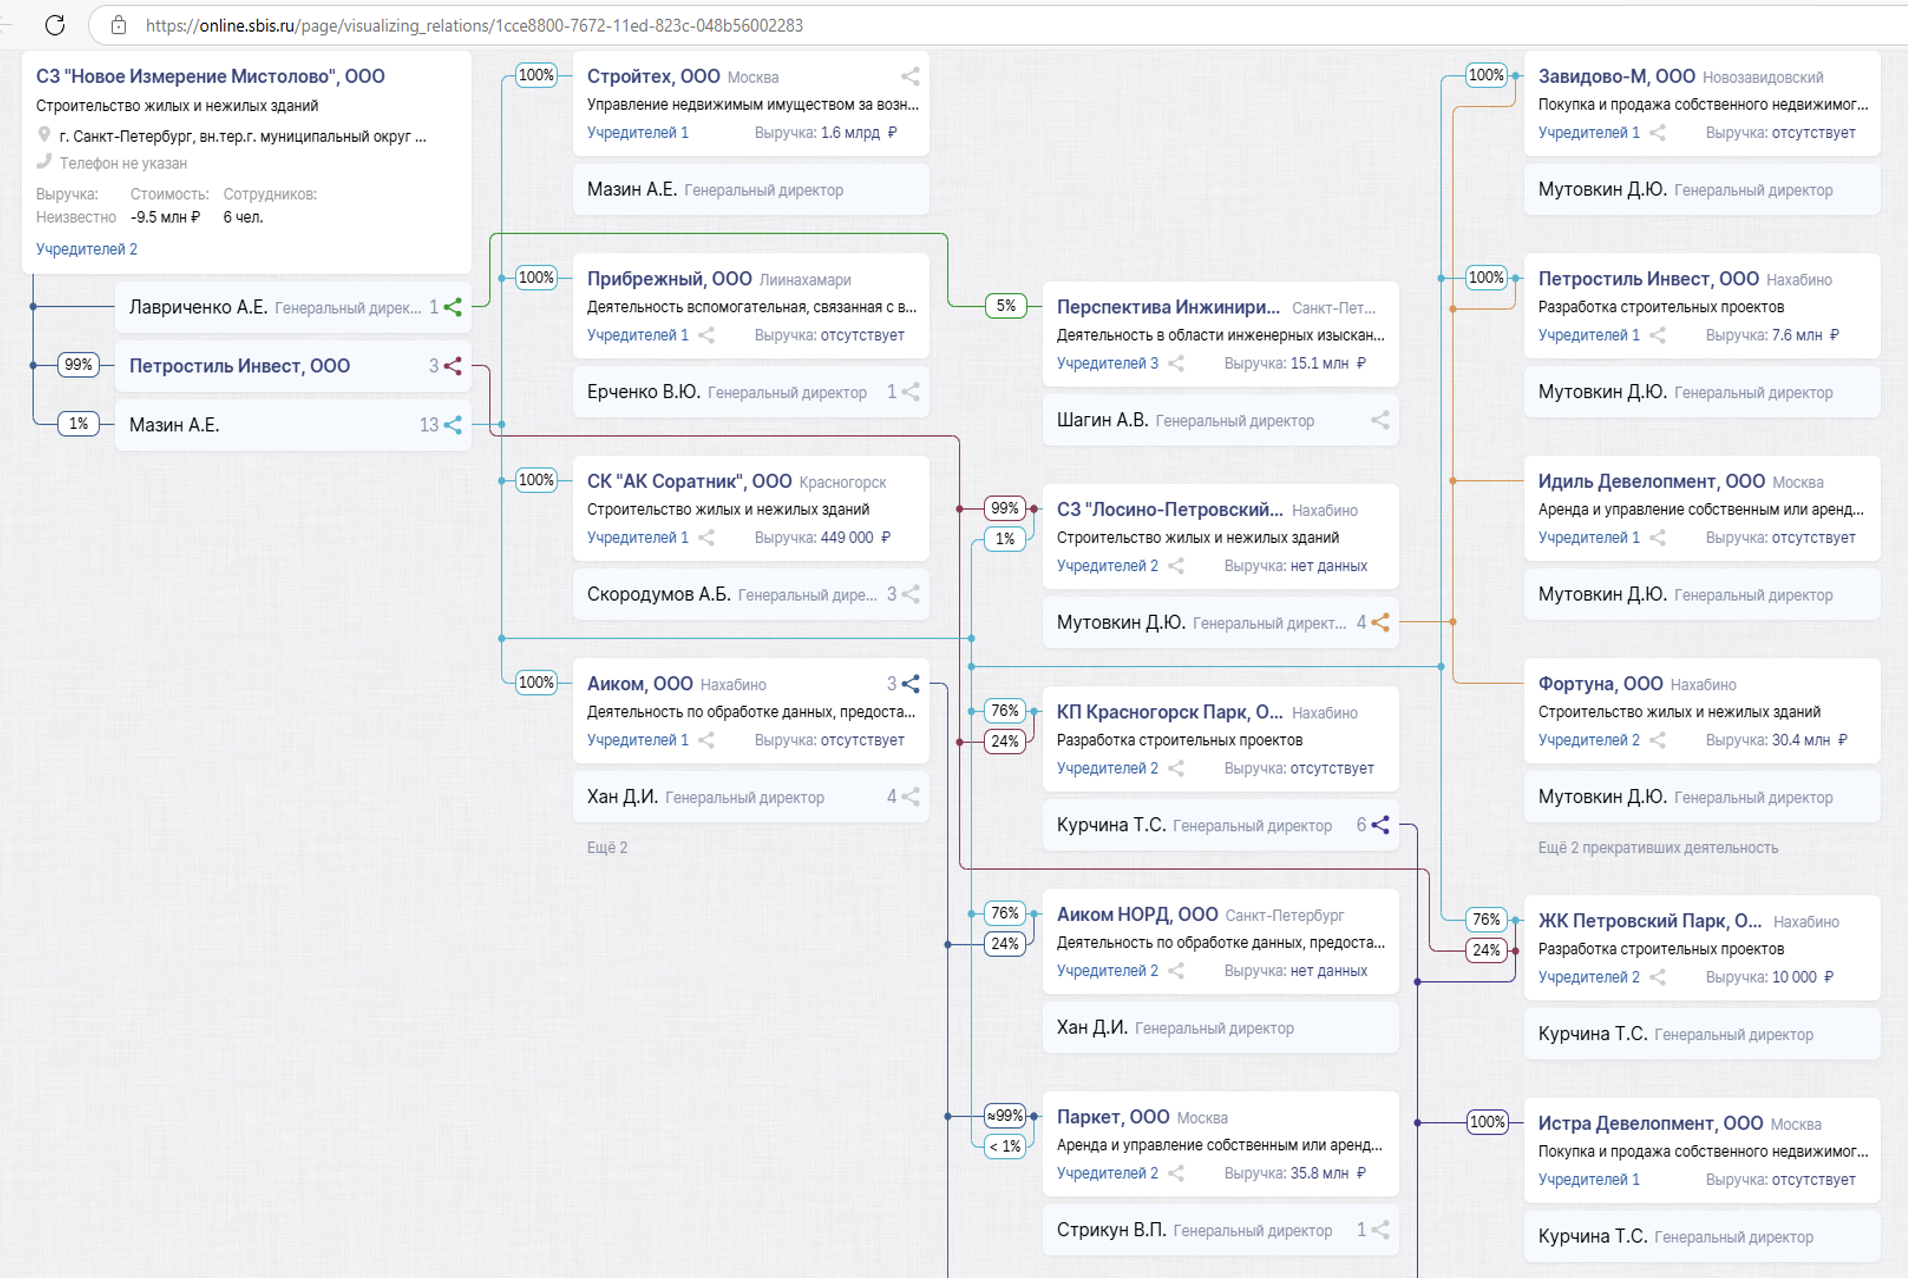Toggle relations share icon for Лавриченко А.Е.

(453, 307)
